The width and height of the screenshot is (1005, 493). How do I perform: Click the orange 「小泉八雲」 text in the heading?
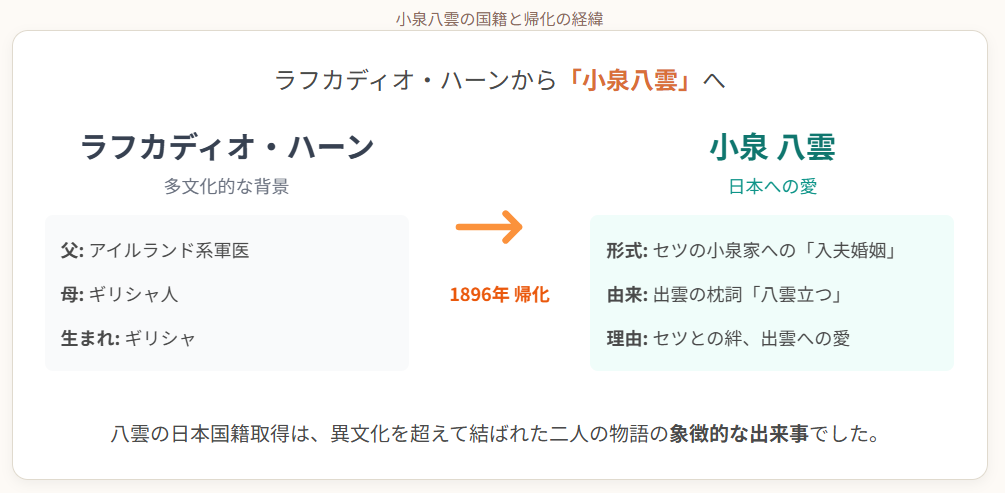point(628,81)
